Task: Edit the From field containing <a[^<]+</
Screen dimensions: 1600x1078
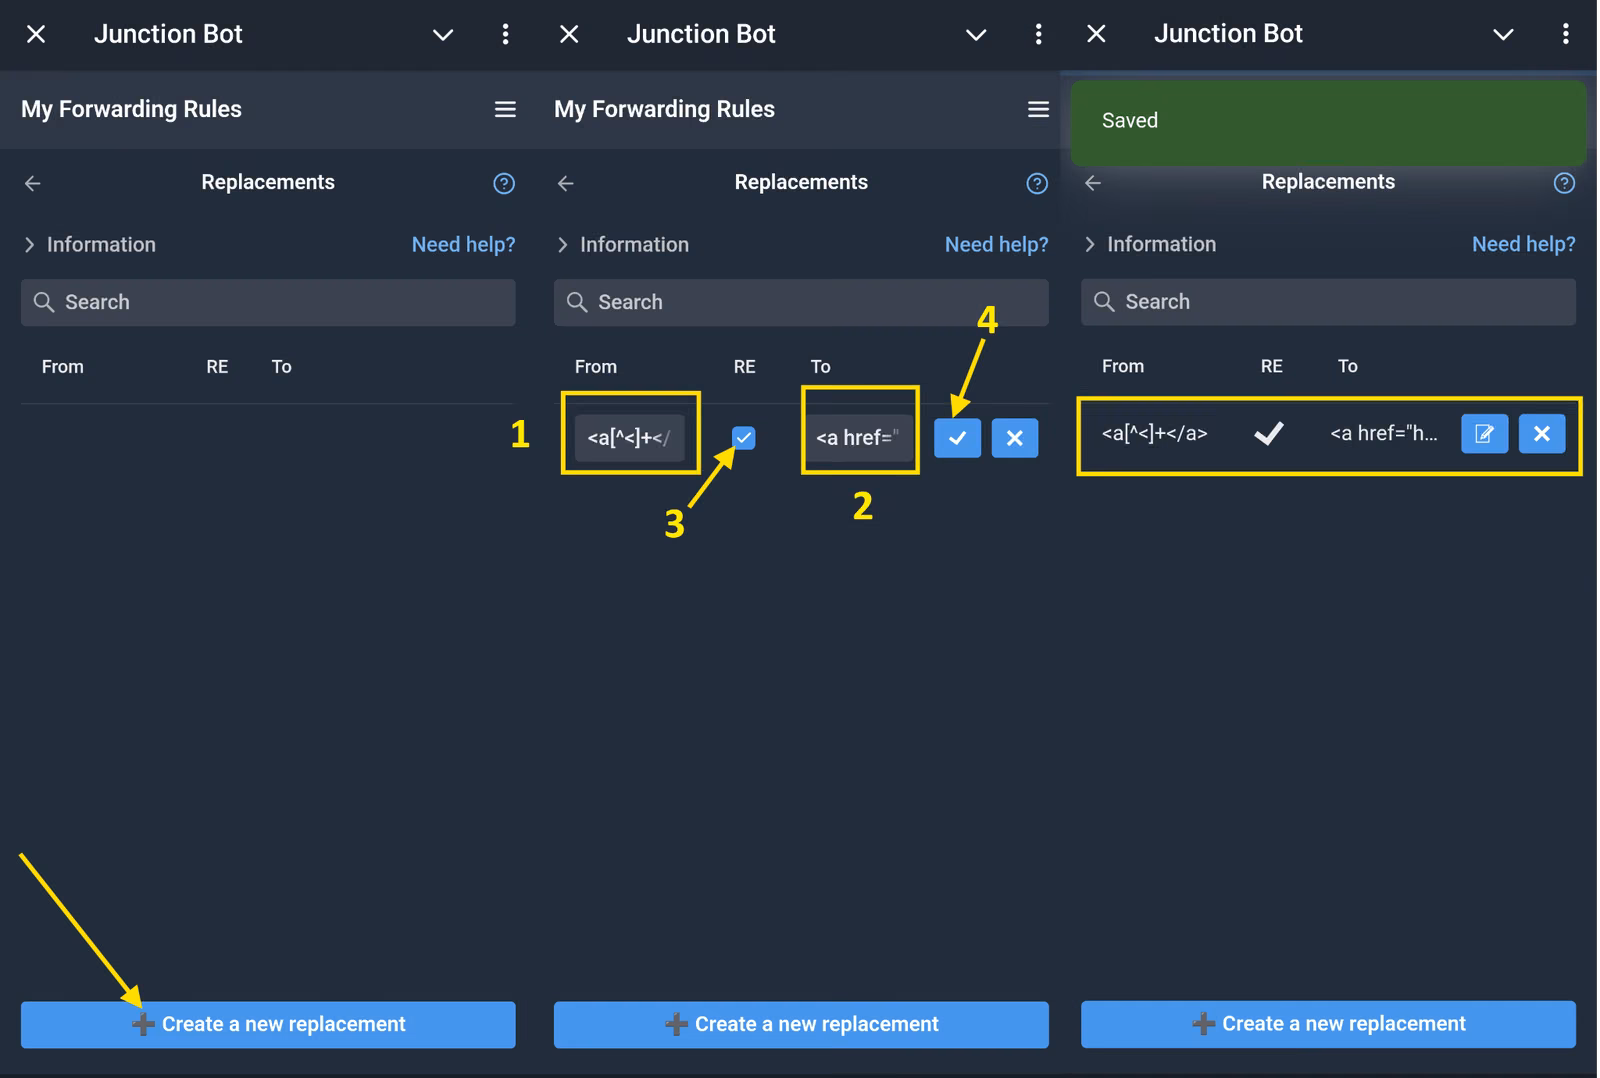Action: point(630,438)
